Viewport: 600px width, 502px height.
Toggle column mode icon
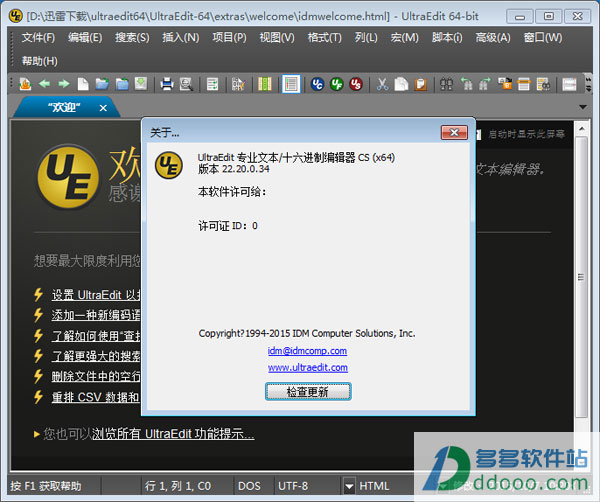click(x=264, y=84)
